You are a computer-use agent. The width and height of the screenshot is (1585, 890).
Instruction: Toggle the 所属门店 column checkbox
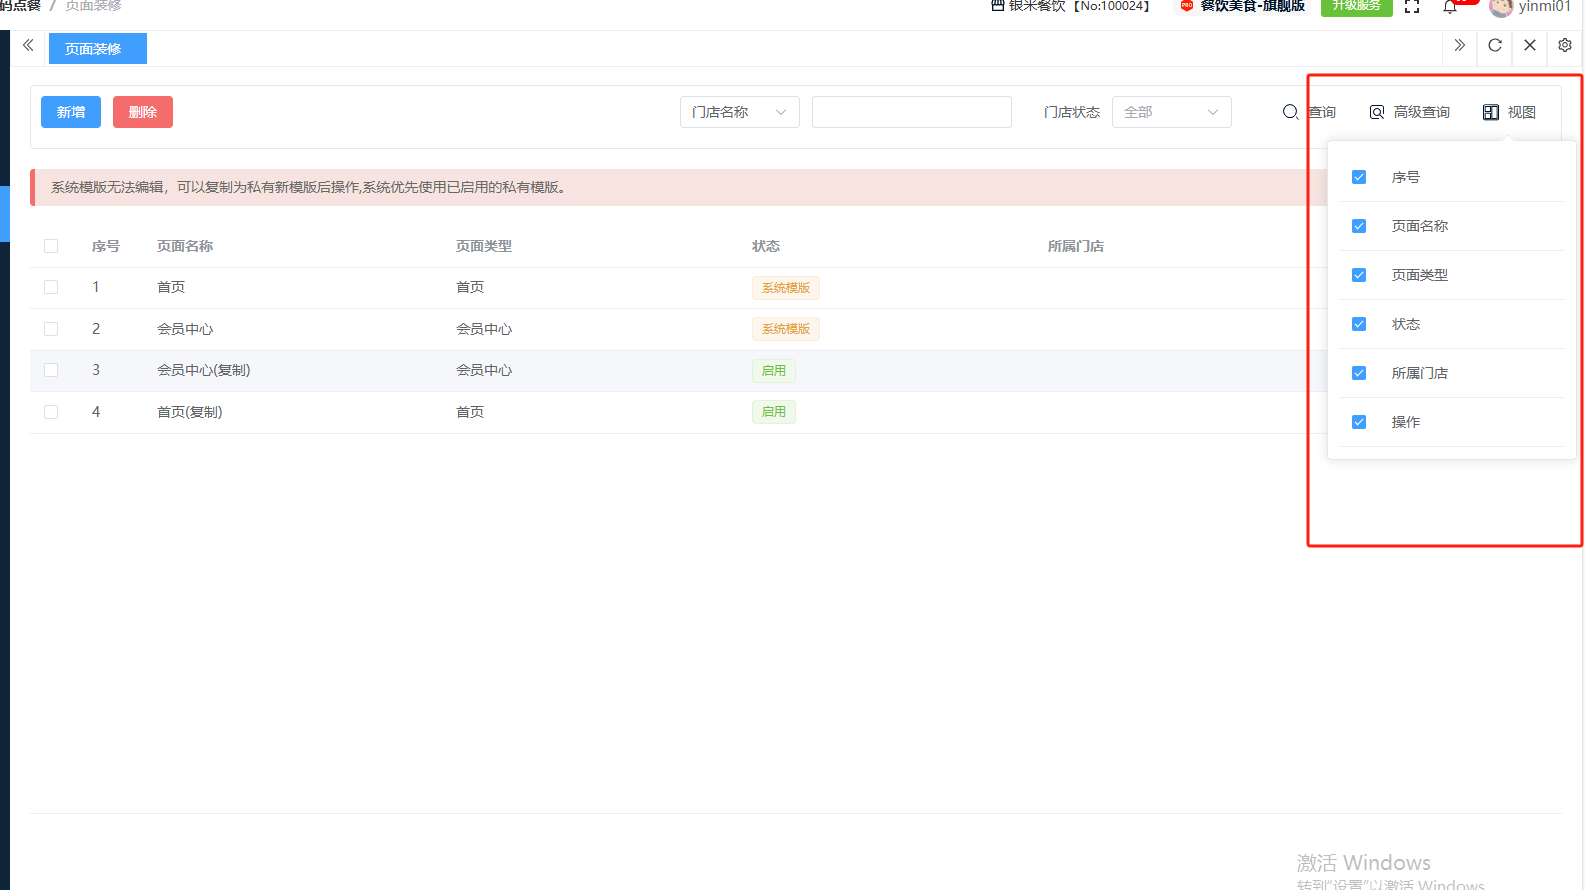(1359, 373)
